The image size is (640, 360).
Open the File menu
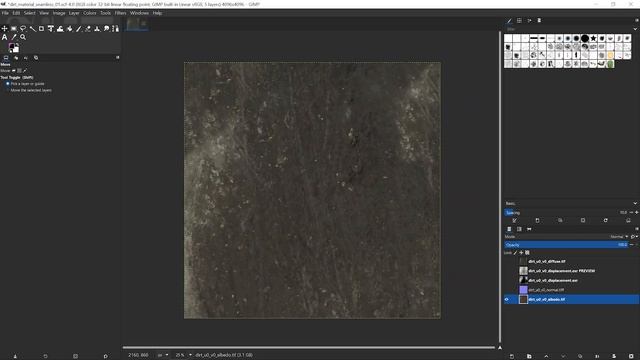click(x=5, y=13)
